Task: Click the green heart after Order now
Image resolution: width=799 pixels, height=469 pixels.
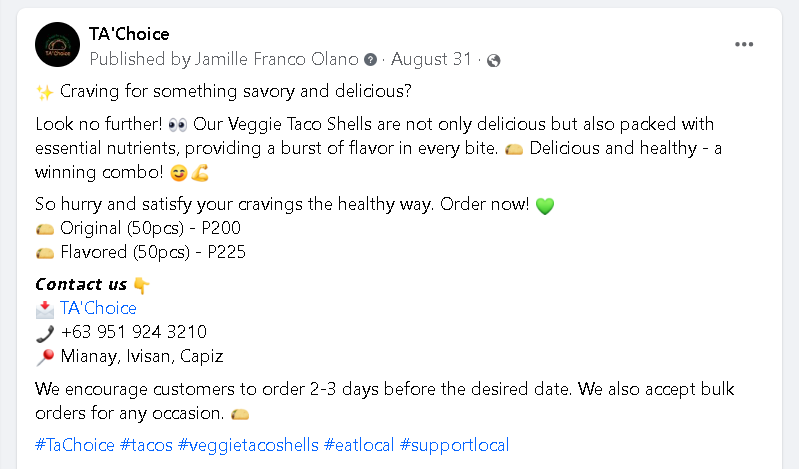Action: (545, 206)
